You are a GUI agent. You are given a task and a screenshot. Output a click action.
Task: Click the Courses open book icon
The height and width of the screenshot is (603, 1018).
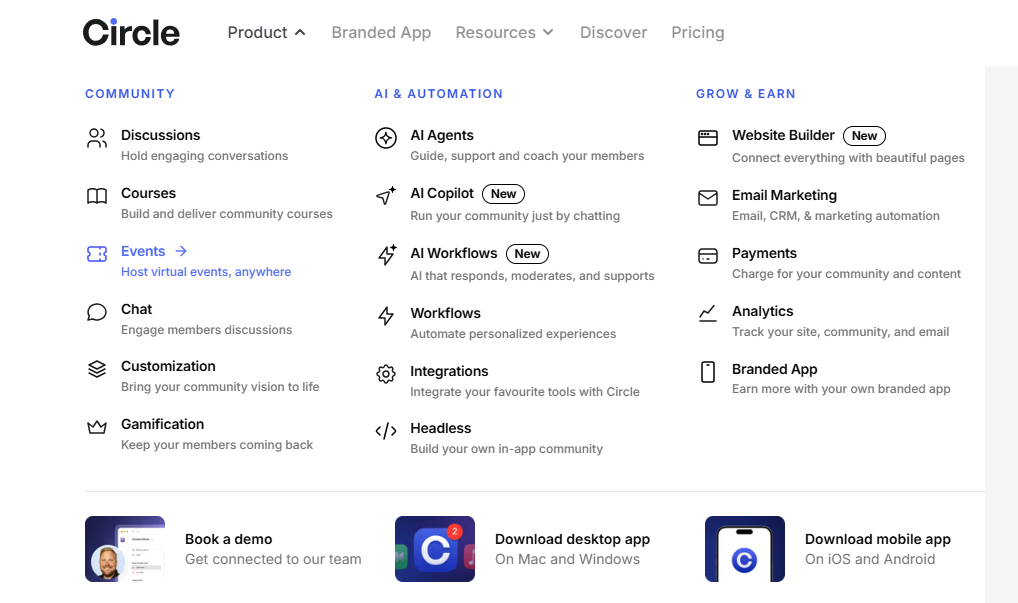pyautogui.click(x=97, y=196)
